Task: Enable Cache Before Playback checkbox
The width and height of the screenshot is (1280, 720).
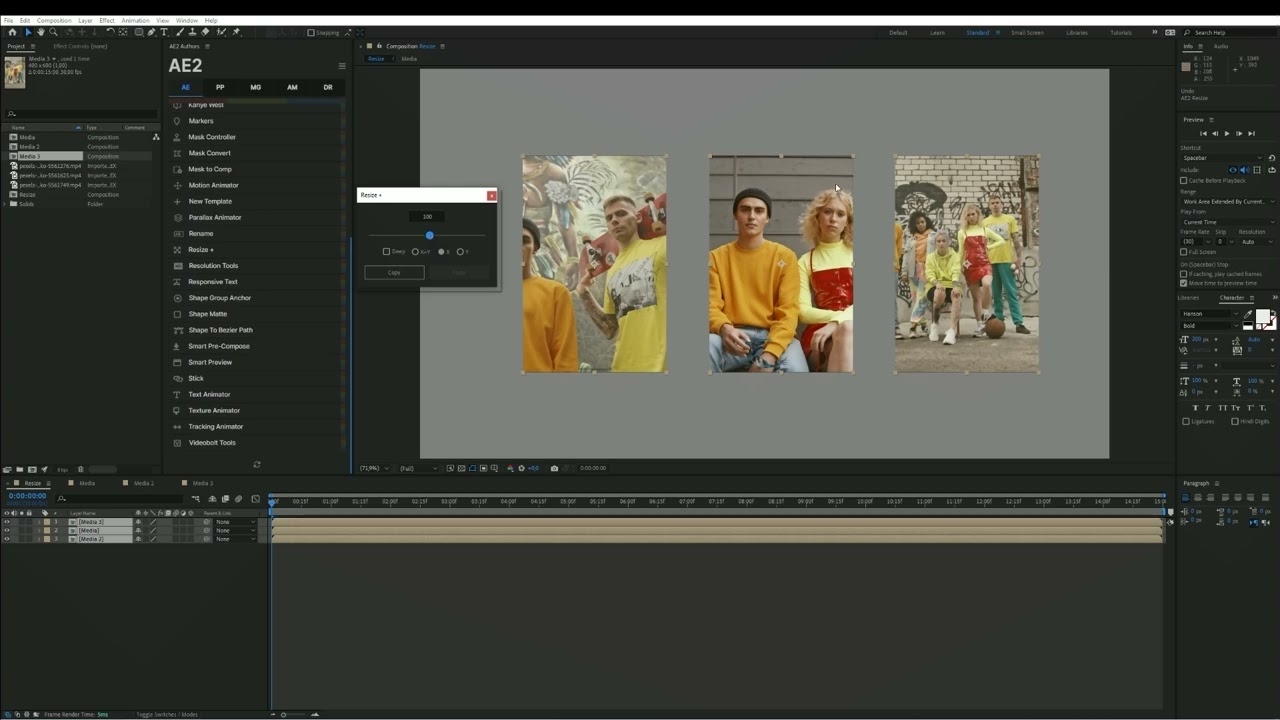Action: click(1184, 181)
